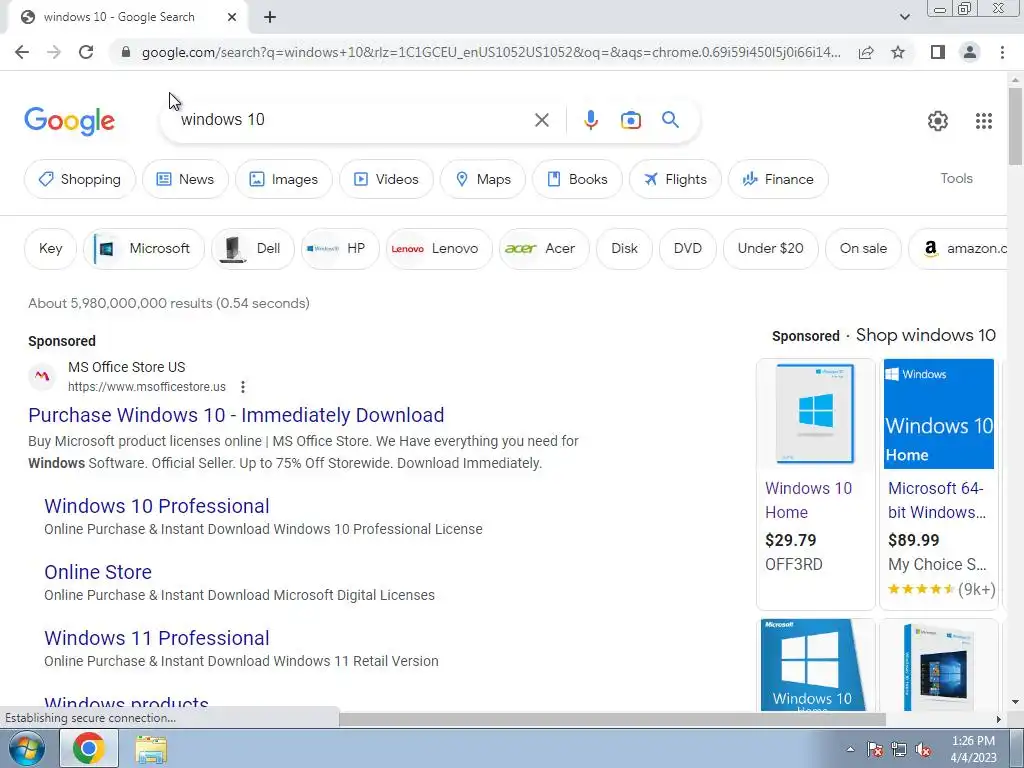Viewport: 1024px width, 768px height.
Task: Click Chrome icon in taskbar
Action: click(89, 748)
